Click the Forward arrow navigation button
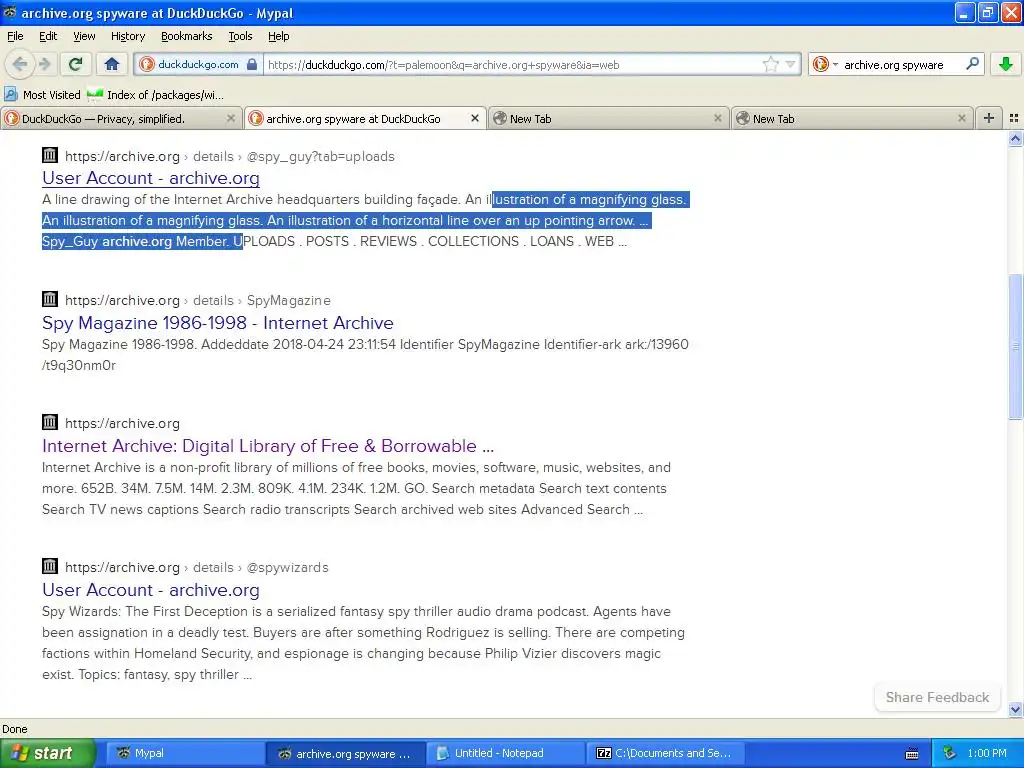1024x768 pixels. (45, 64)
